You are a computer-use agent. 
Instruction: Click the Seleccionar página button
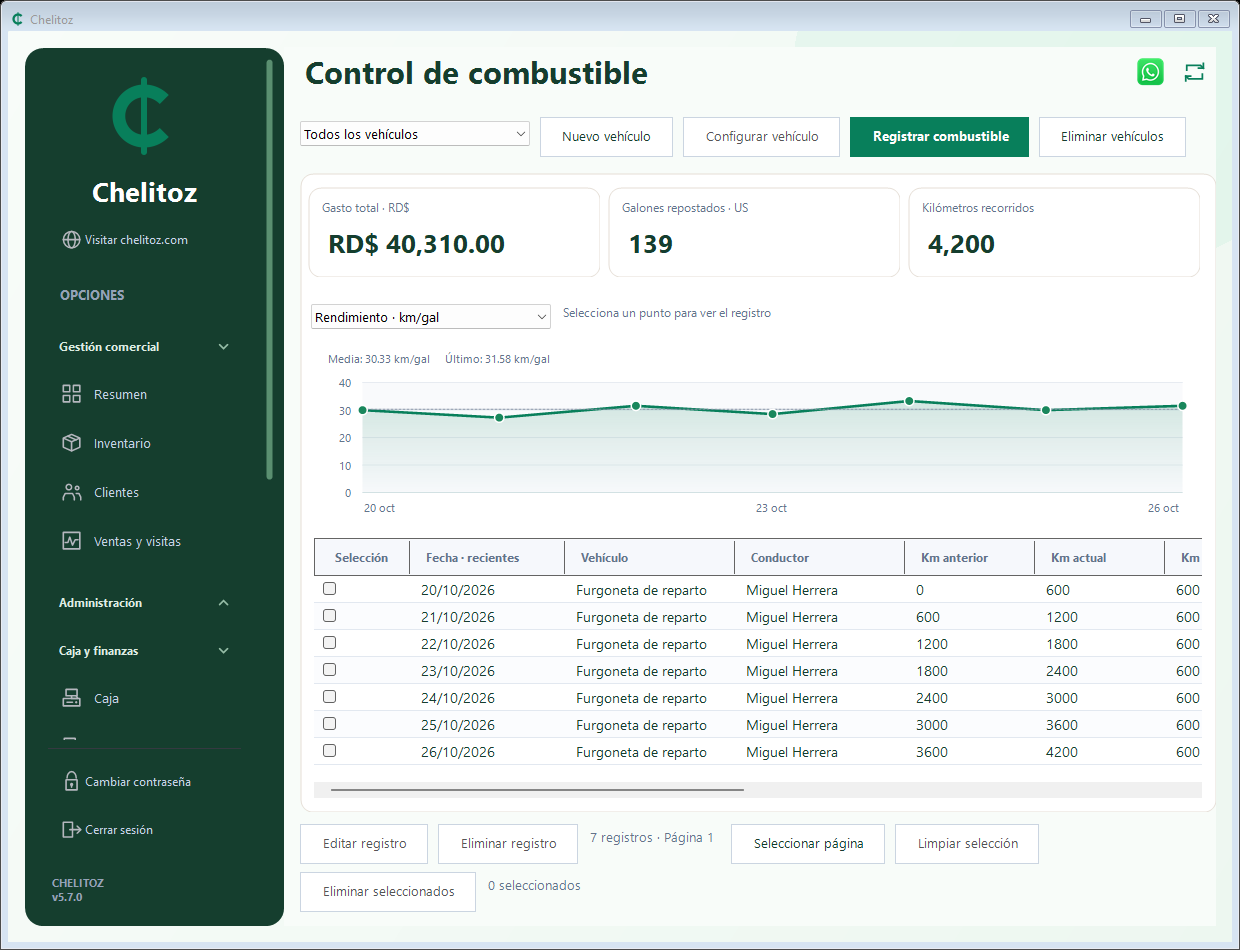pos(808,844)
